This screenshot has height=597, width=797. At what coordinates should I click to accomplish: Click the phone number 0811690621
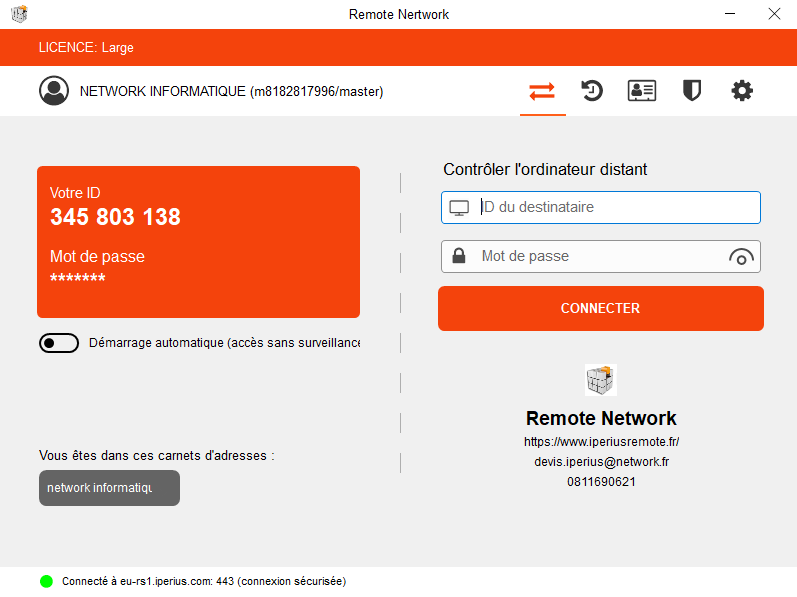click(x=601, y=482)
